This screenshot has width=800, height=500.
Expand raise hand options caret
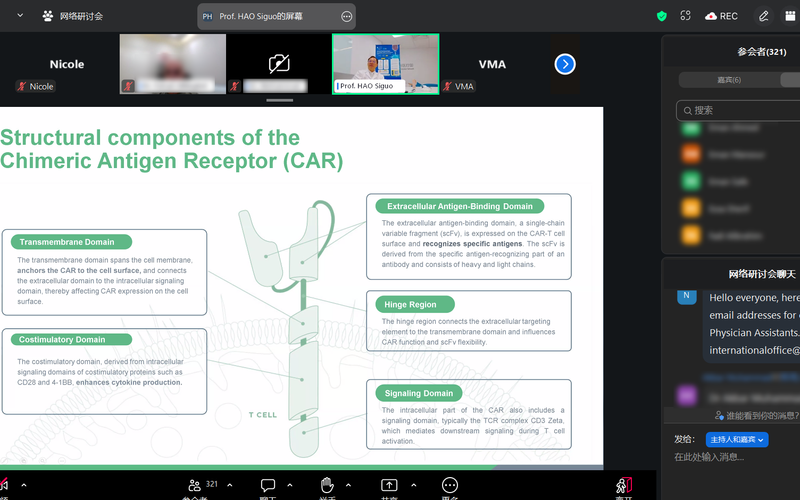click(x=348, y=485)
